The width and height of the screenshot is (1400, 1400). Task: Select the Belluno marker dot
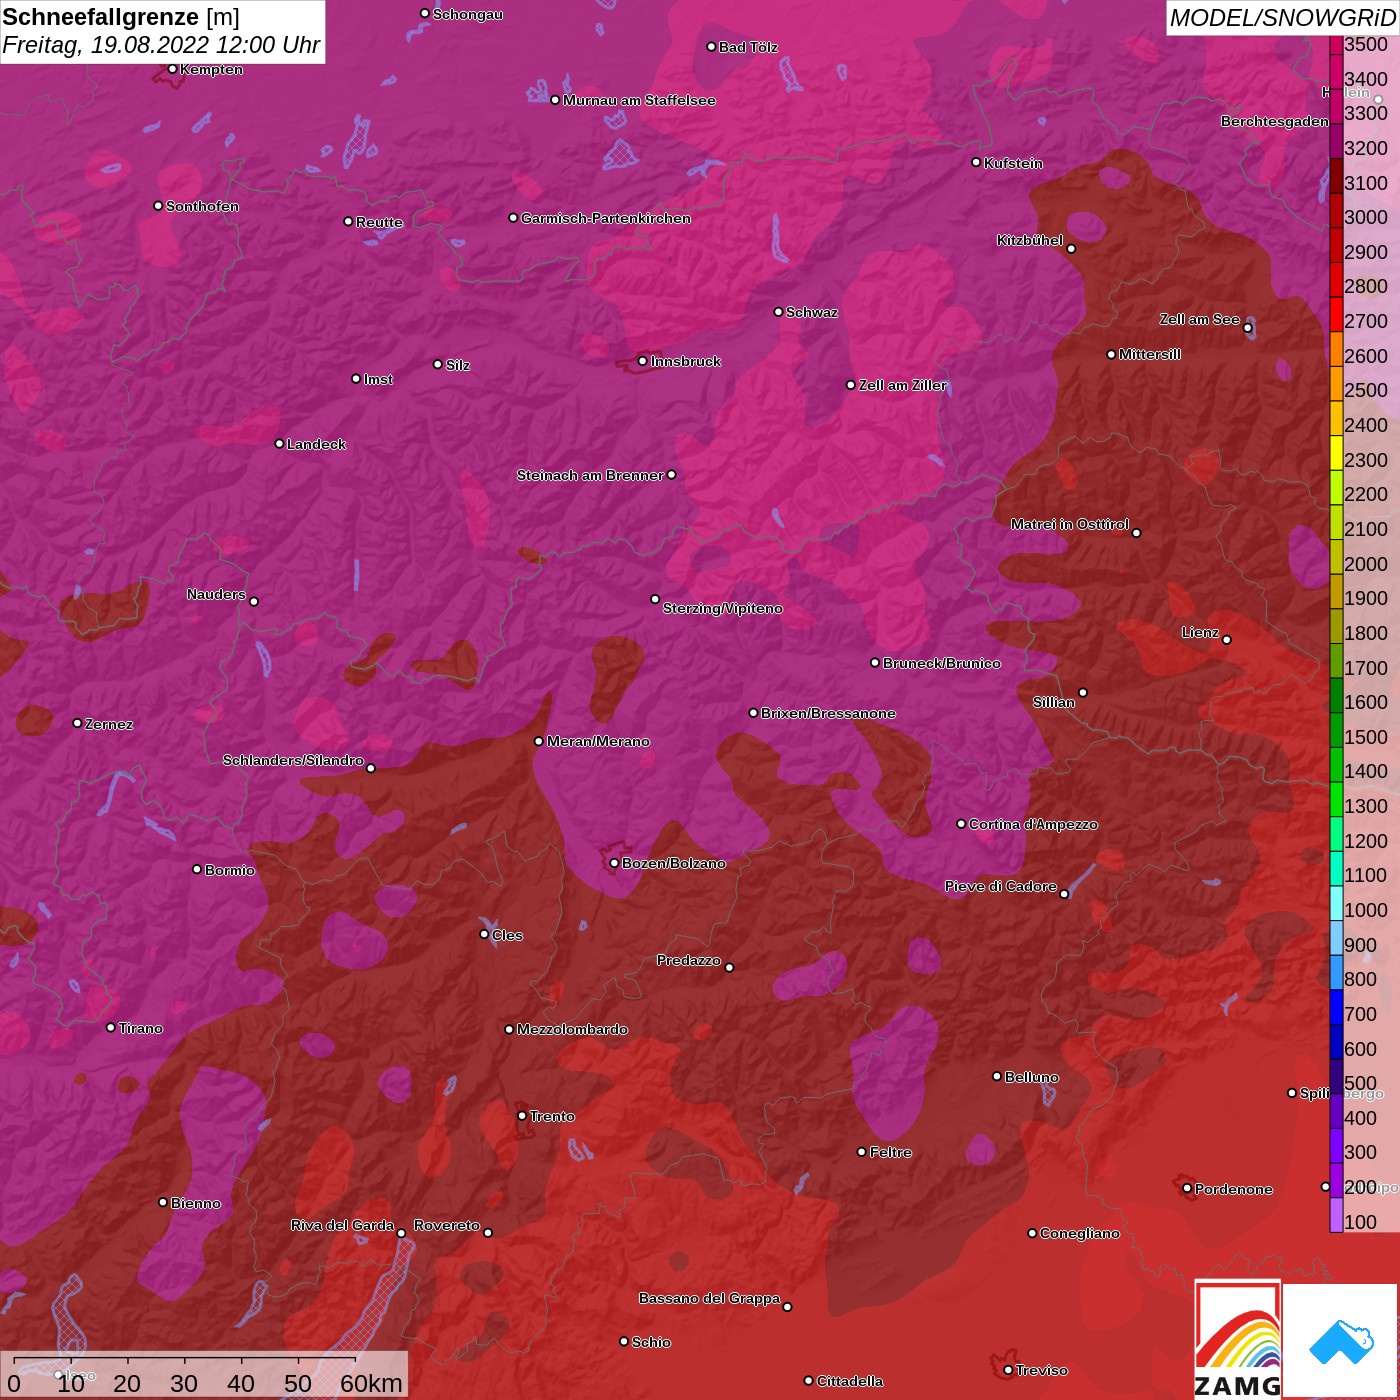(997, 1076)
